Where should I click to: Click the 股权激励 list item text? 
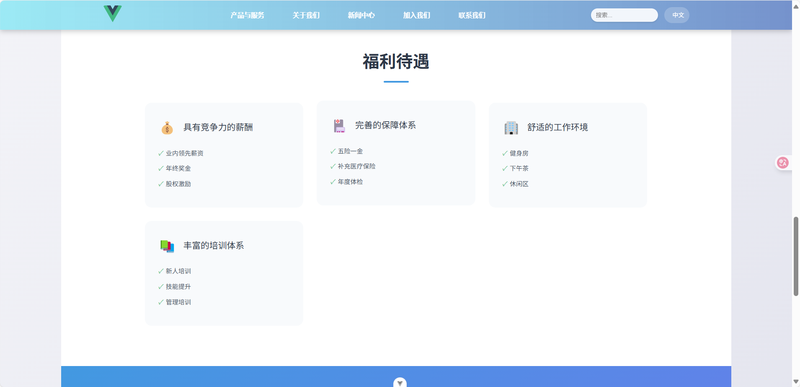[179, 184]
